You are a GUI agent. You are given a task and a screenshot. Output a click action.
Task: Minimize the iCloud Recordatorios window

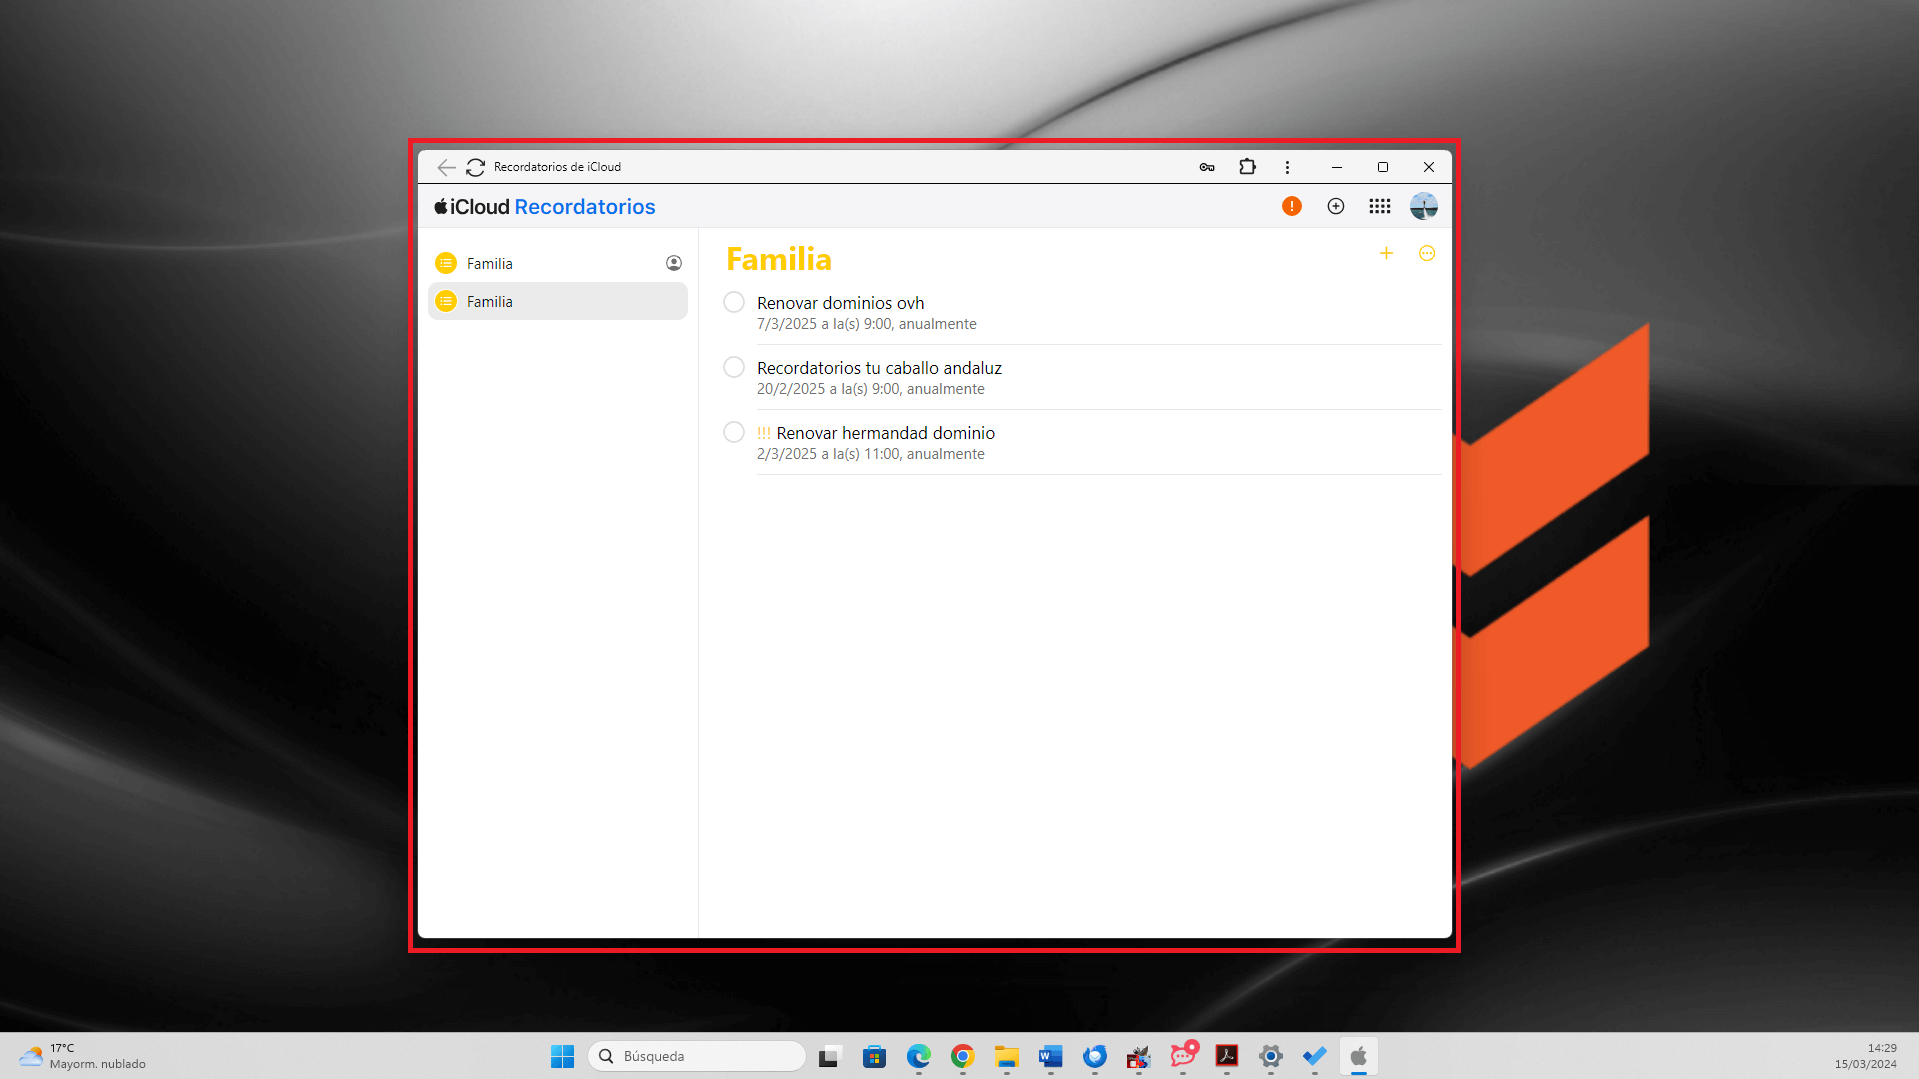1336,167
